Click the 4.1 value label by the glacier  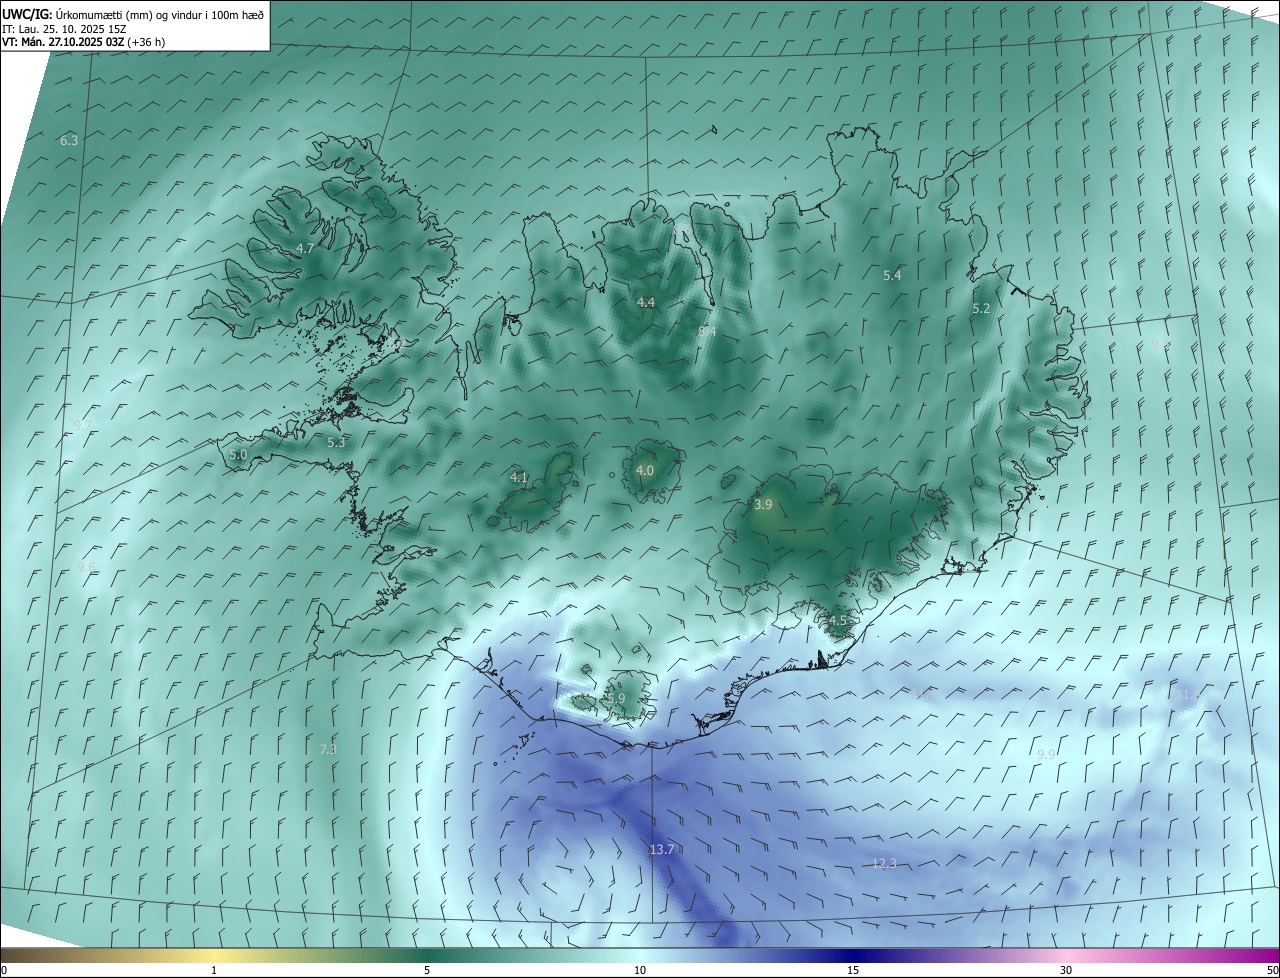(x=519, y=478)
